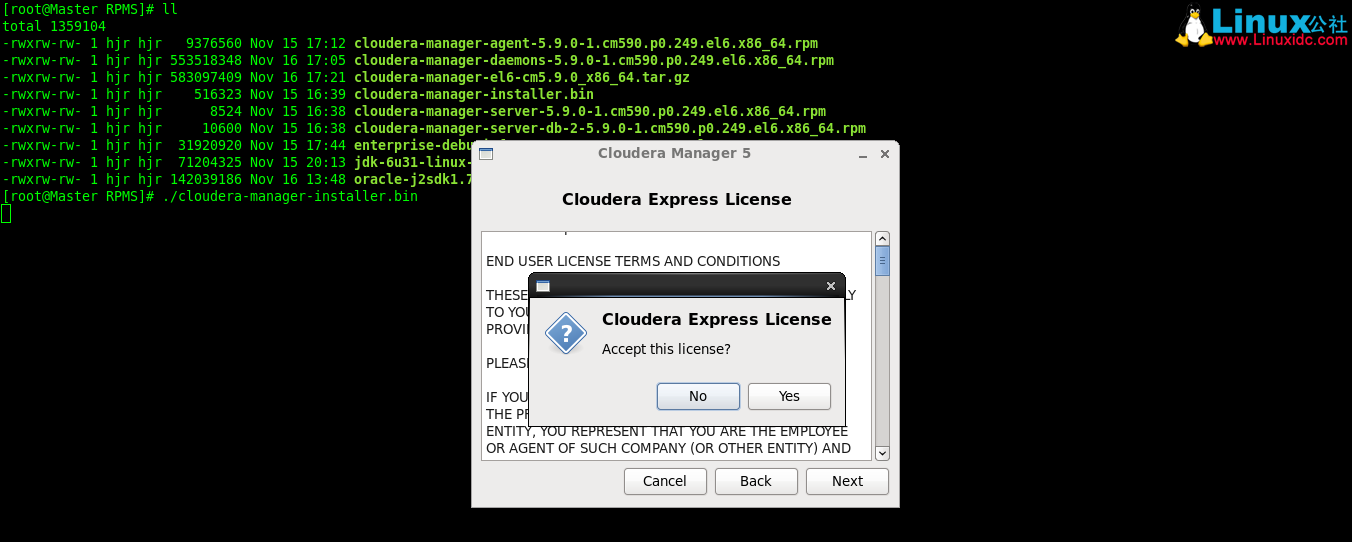The width and height of the screenshot is (1352, 542).
Task: Click 'Accept this license?' dialog text
Action: [666, 349]
